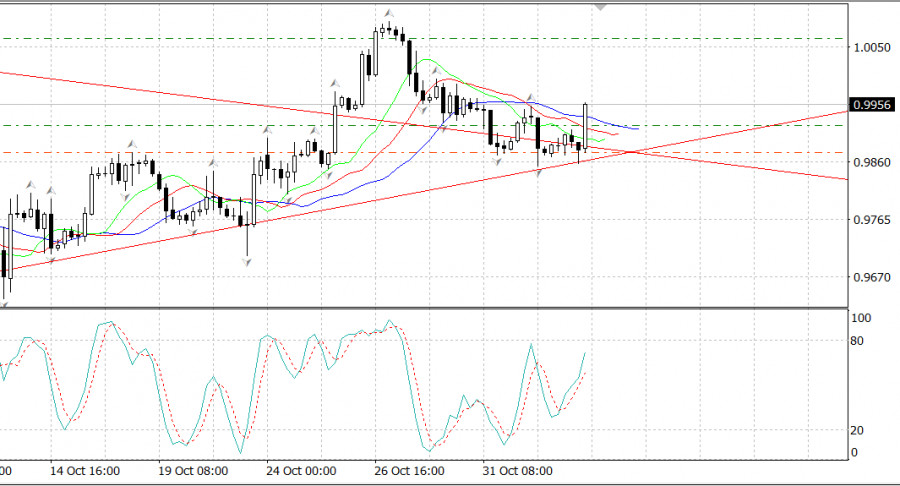Click the gray chart shift triangle marker

click(x=600, y=6)
